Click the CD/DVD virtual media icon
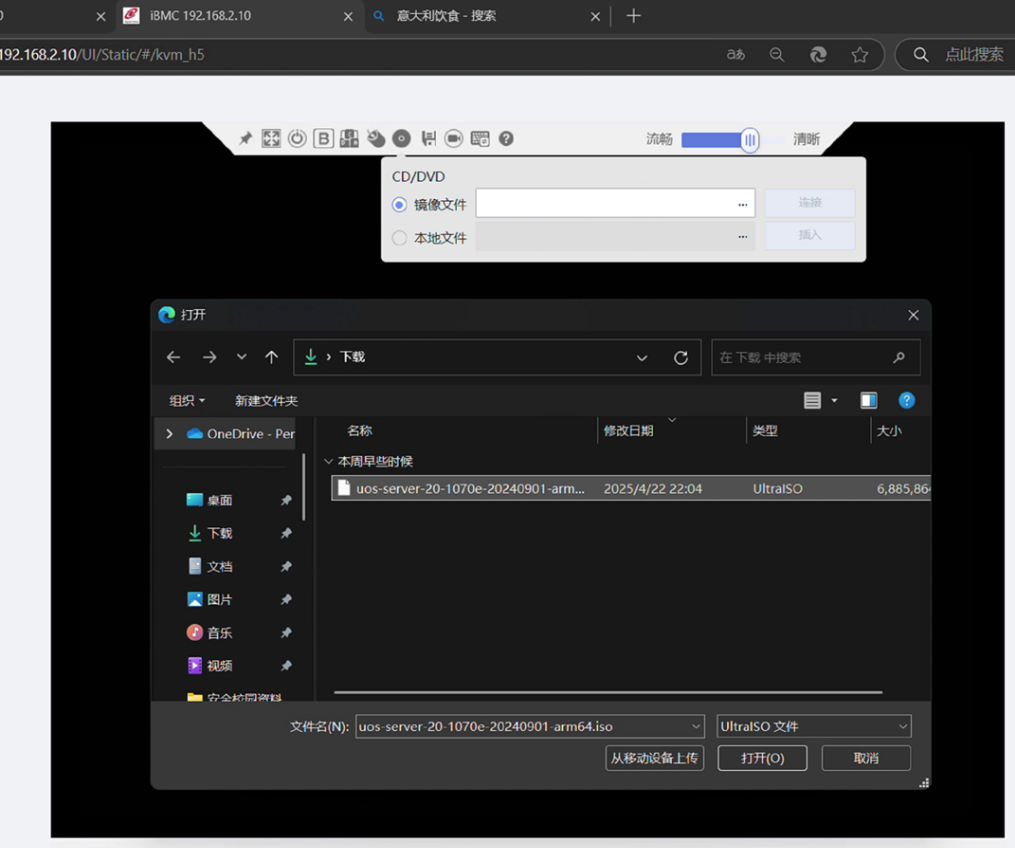Screen dimensions: 1015x848 coord(401,139)
